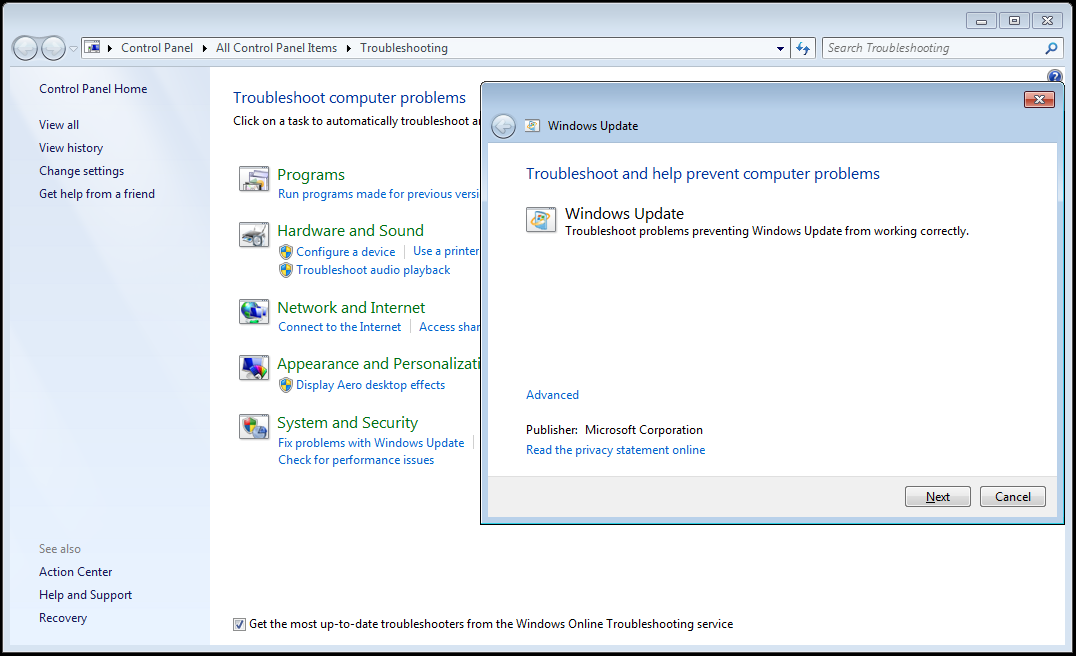Click the Programs category icon
Viewport: 1076px width, 656px height.
pyautogui.click(x=254, y=178)
